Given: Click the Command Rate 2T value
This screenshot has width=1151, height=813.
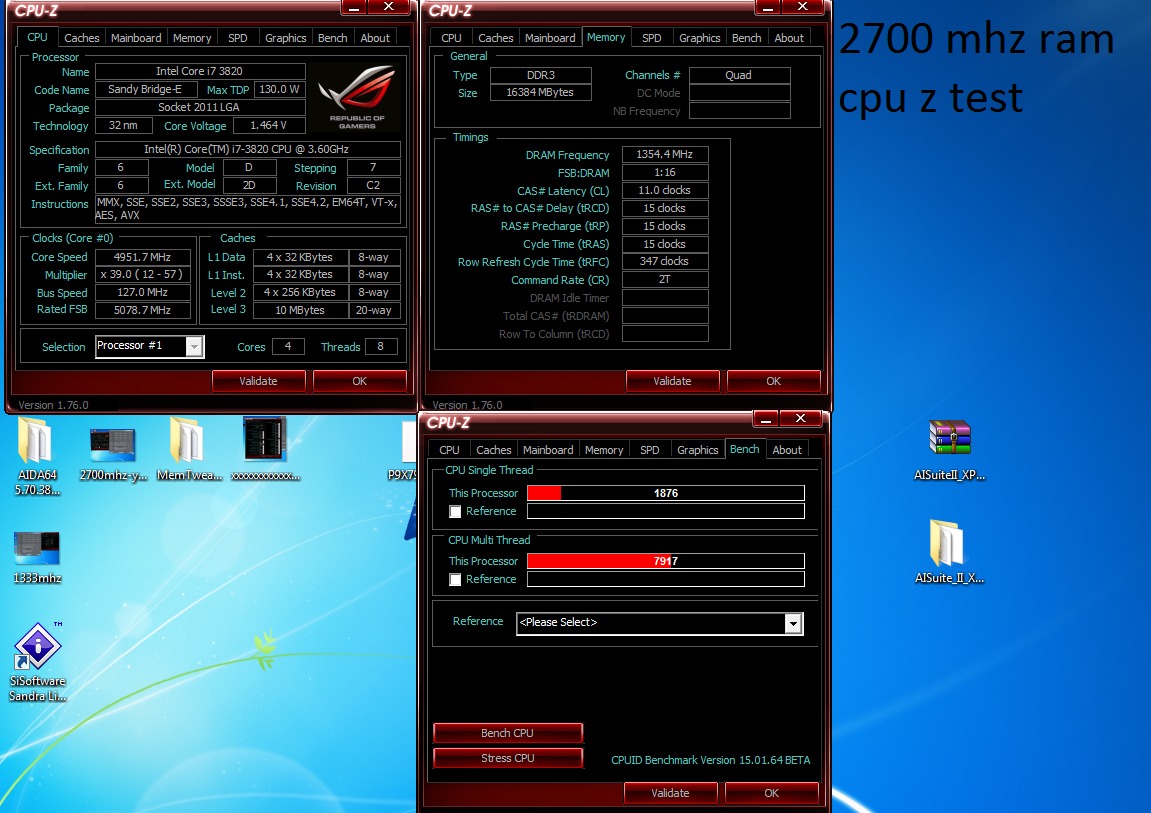Looking at the screenshot, I should 664,280.
